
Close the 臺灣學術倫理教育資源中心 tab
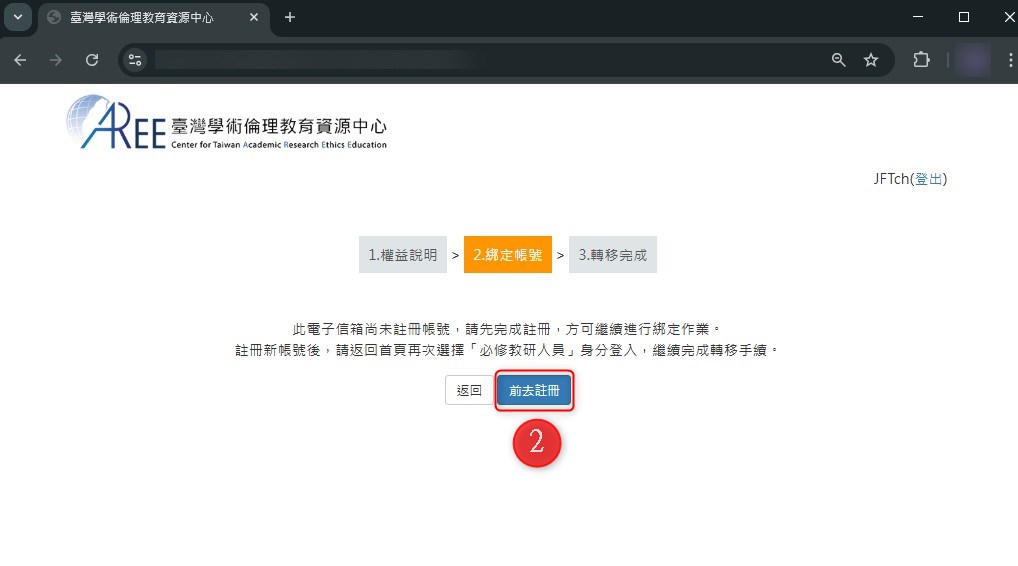(x=254, y=18)
